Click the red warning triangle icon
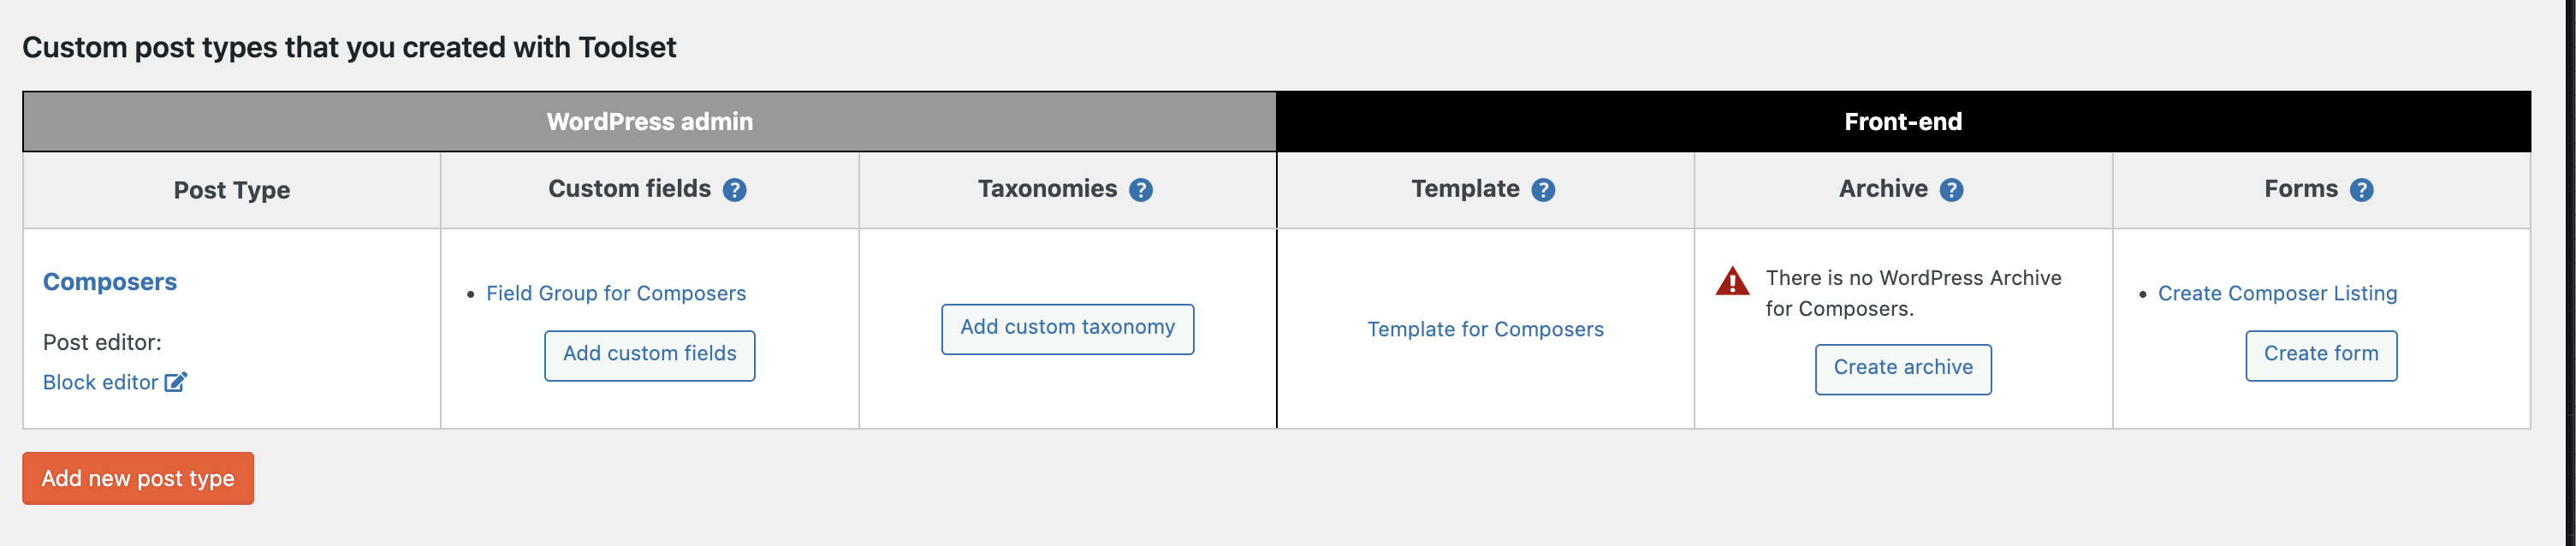Screen dimensions: 2576x546 tap(1732, 281)
